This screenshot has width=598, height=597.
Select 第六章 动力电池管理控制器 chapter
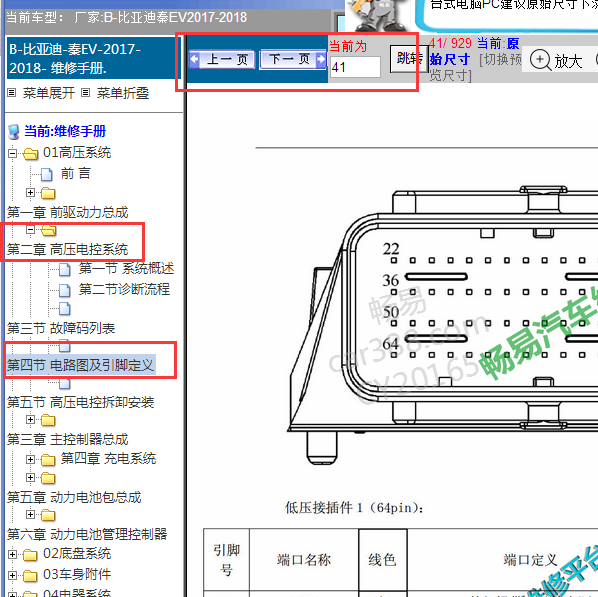[87, 534]
